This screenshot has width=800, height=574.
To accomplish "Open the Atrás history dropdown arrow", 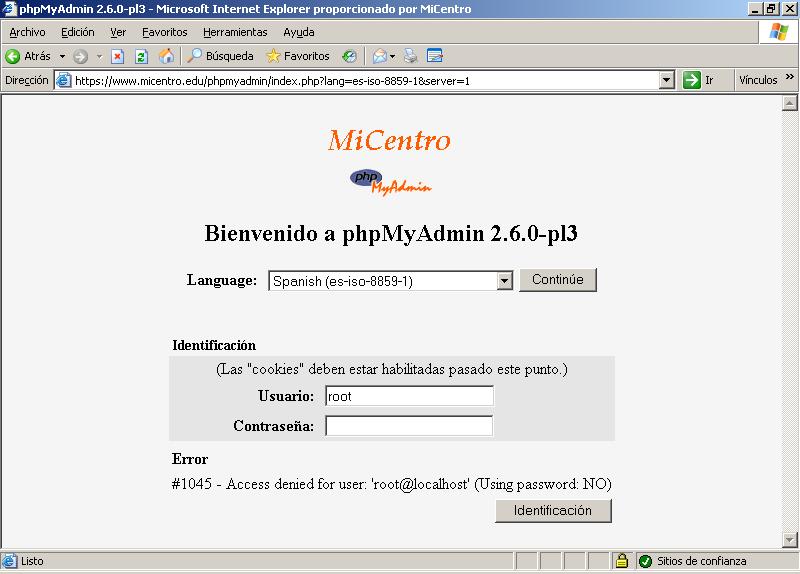I will (62, 56).
